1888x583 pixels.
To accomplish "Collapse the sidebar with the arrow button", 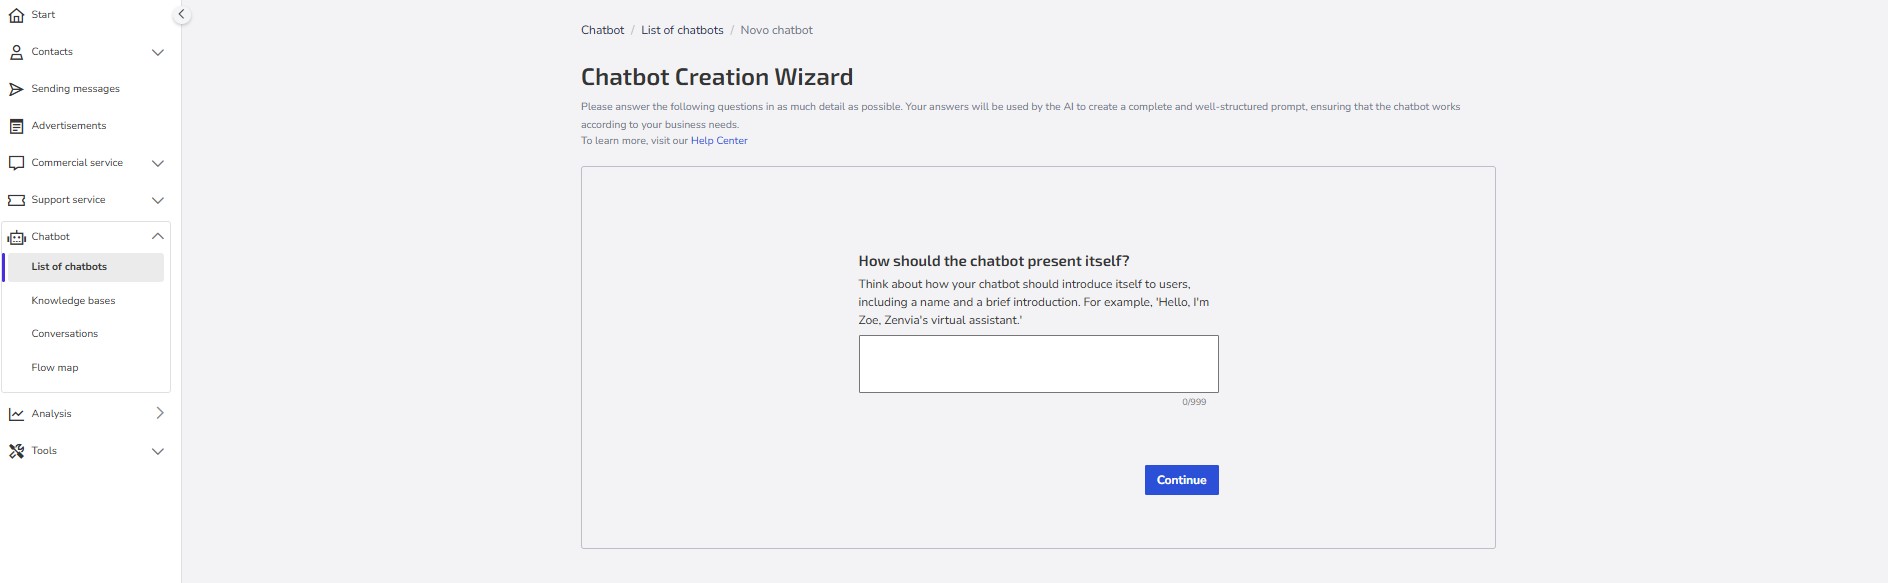I will click(x=181, y=15).
